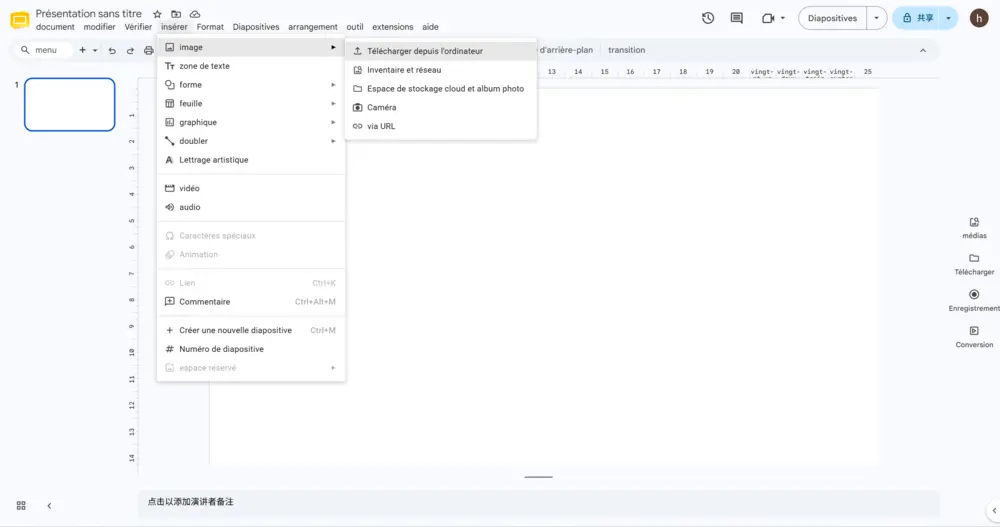Star the presentation with the star icon
The width and height of the screenshot is (1000, 527).
pos(157,14)
